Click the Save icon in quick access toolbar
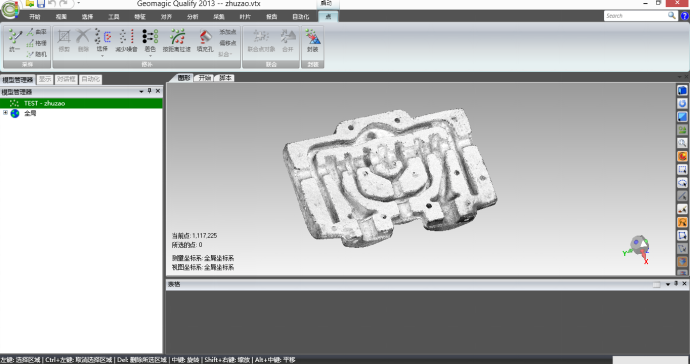690x364 pixels. pos(41,4)
